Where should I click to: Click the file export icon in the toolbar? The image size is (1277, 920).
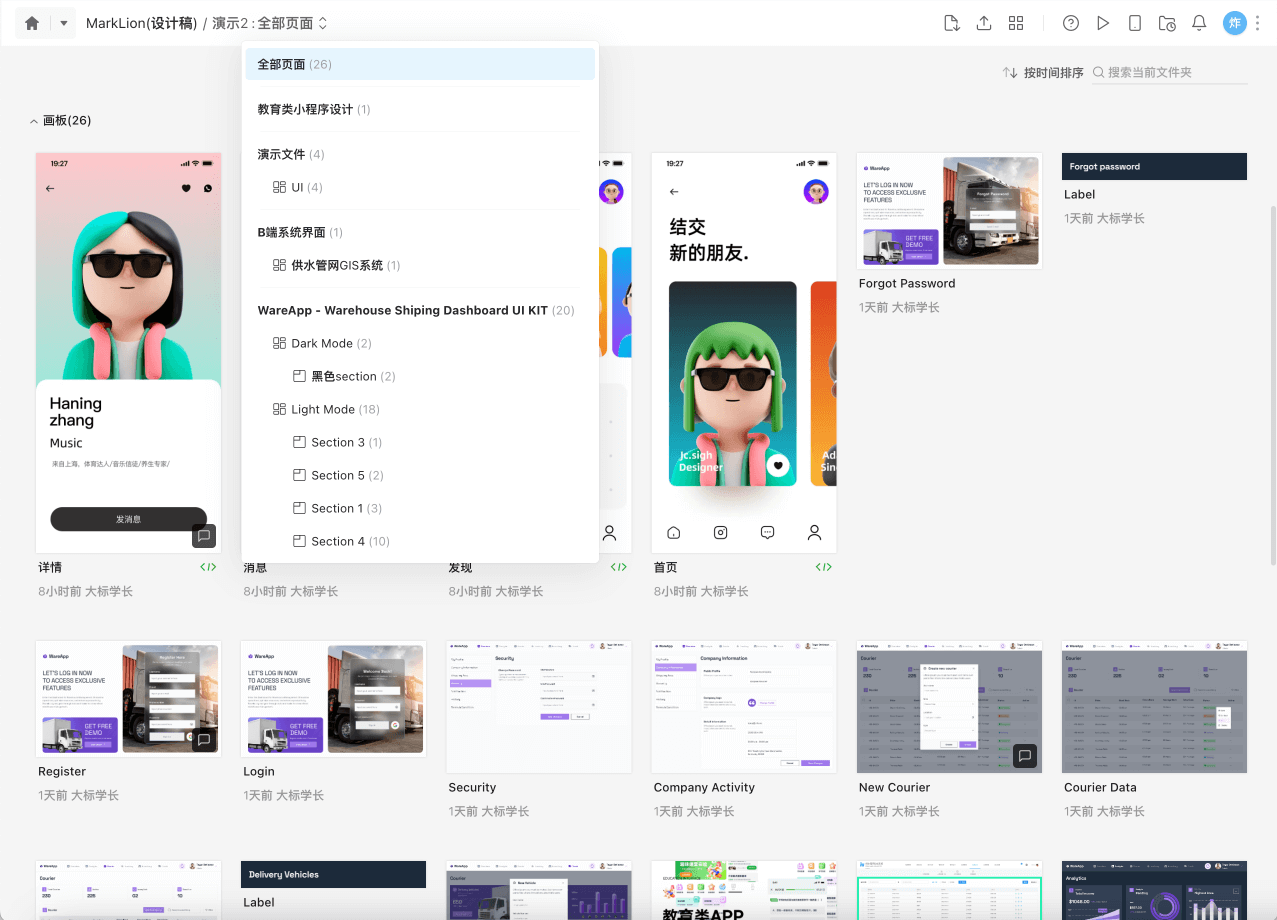click(951, 22)
